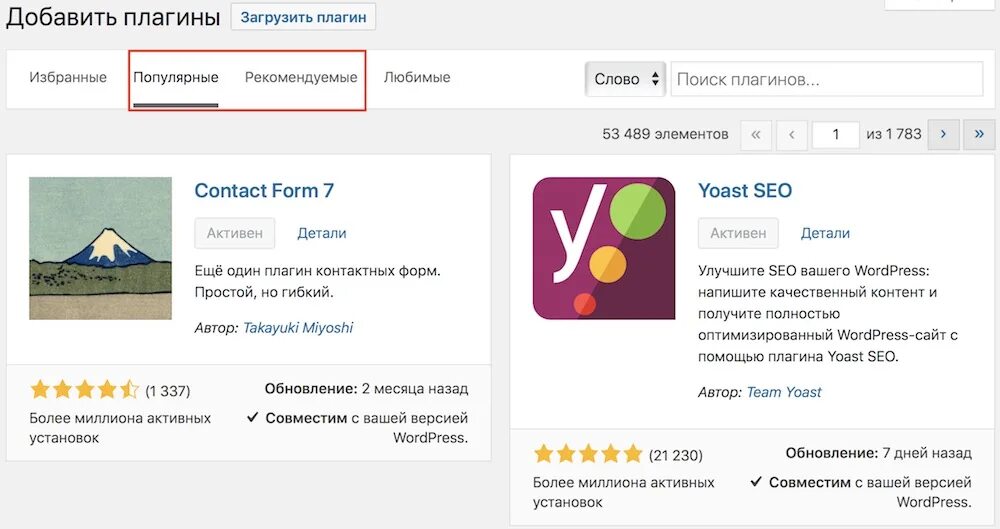Open the Любимые tab

(417, 77)
